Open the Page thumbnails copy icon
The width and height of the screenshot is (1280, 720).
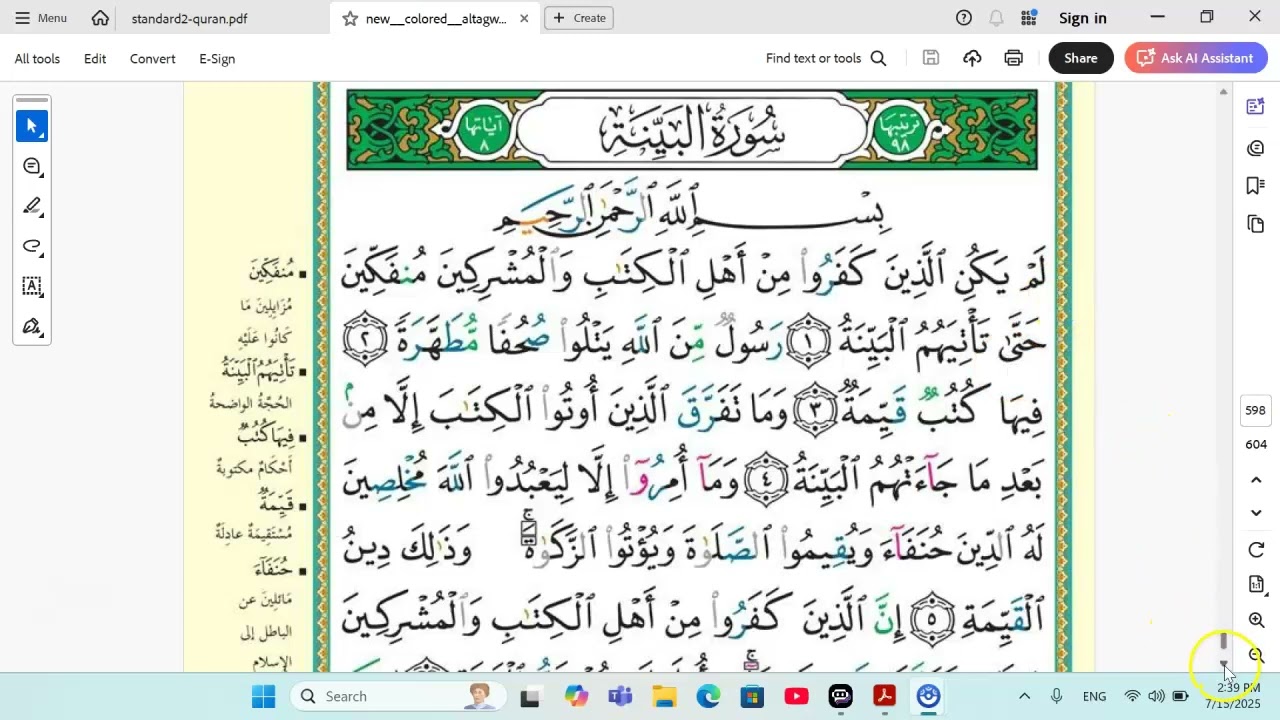point(1256,224)
